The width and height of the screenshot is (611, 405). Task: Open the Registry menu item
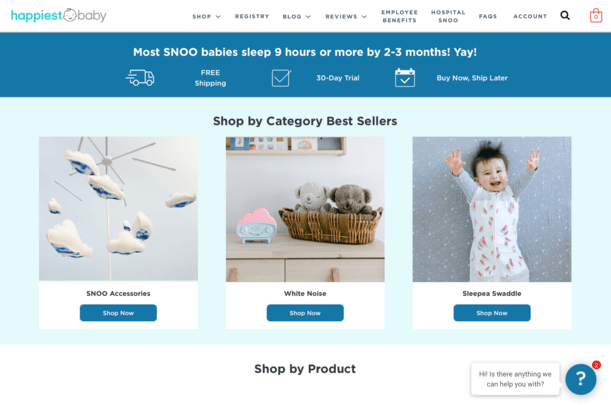(252, 16)
